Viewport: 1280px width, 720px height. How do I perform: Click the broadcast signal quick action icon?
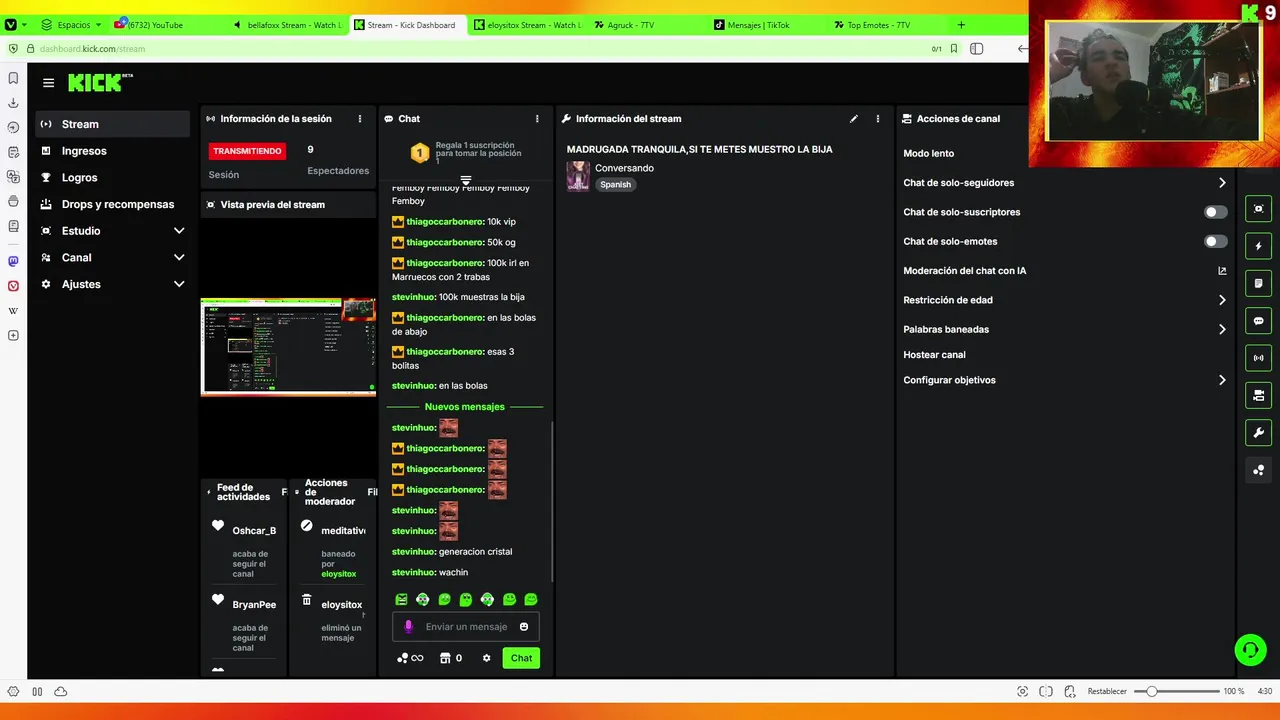tap(1259, 358)
